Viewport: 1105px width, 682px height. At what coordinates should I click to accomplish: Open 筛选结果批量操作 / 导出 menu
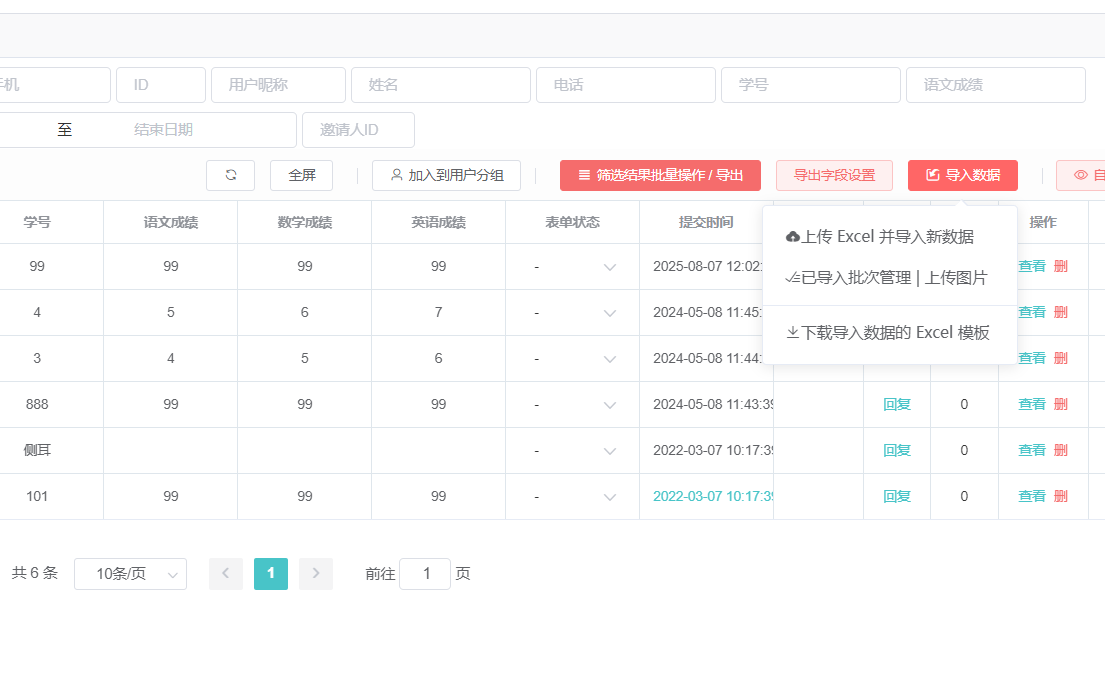pos(660,175)
